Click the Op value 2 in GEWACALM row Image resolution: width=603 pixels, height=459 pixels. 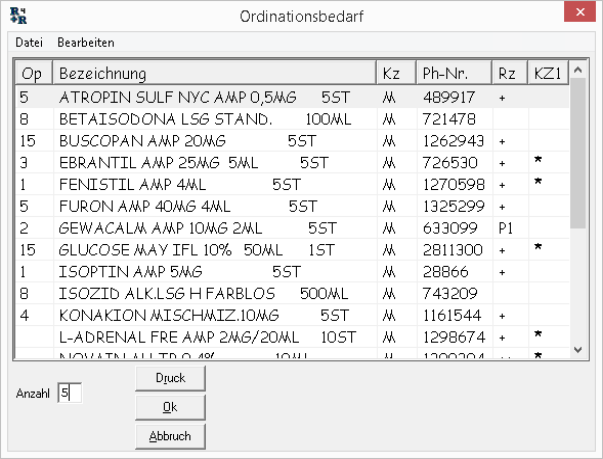24,228
